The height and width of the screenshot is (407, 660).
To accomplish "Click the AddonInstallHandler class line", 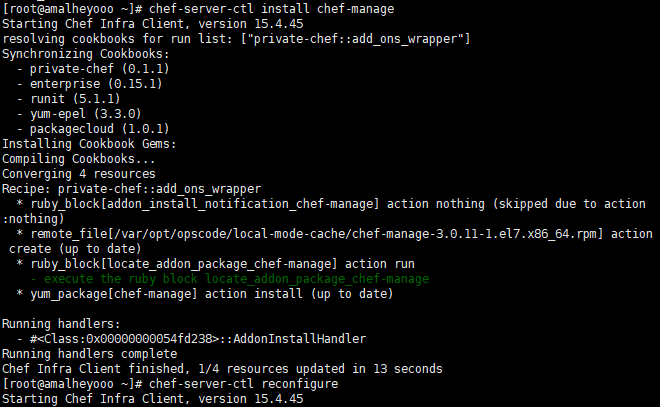I will click(191, 339).
